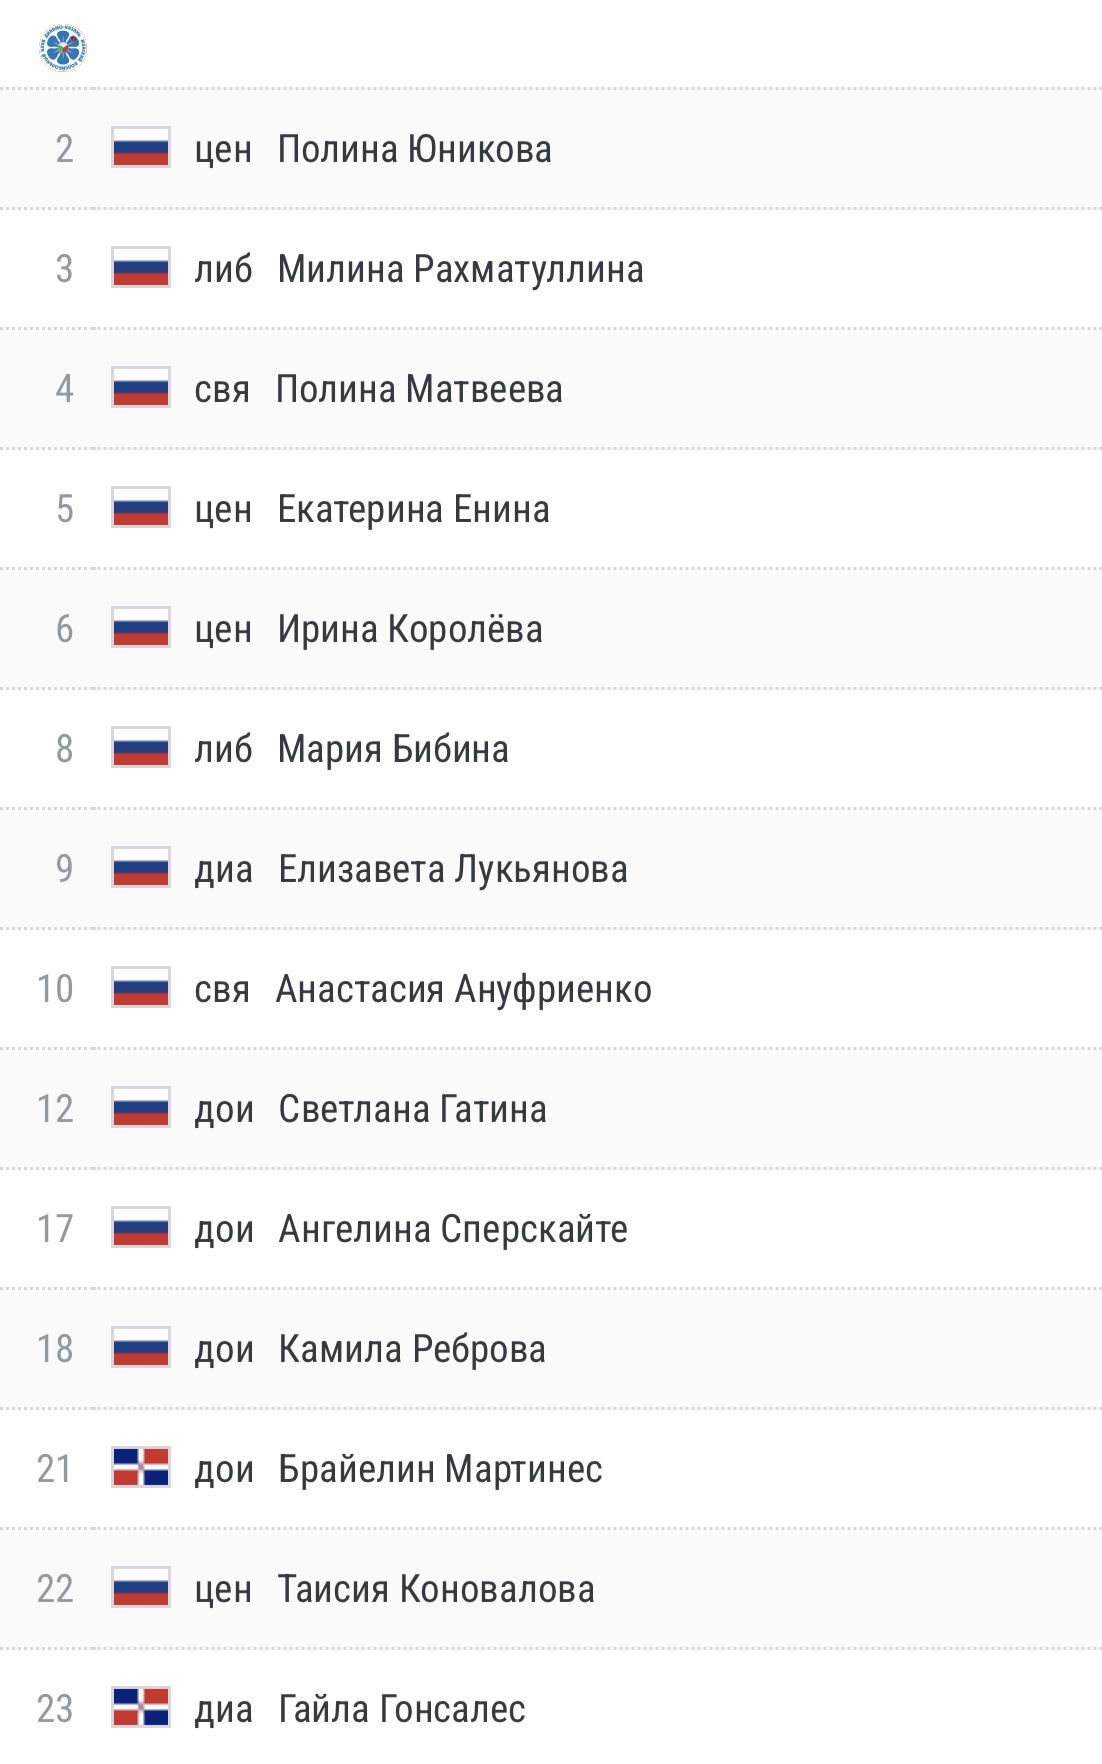The image size is (1102, 1764).
Task: Click jersey number 21 row
Action: [x=551, y=1468]
